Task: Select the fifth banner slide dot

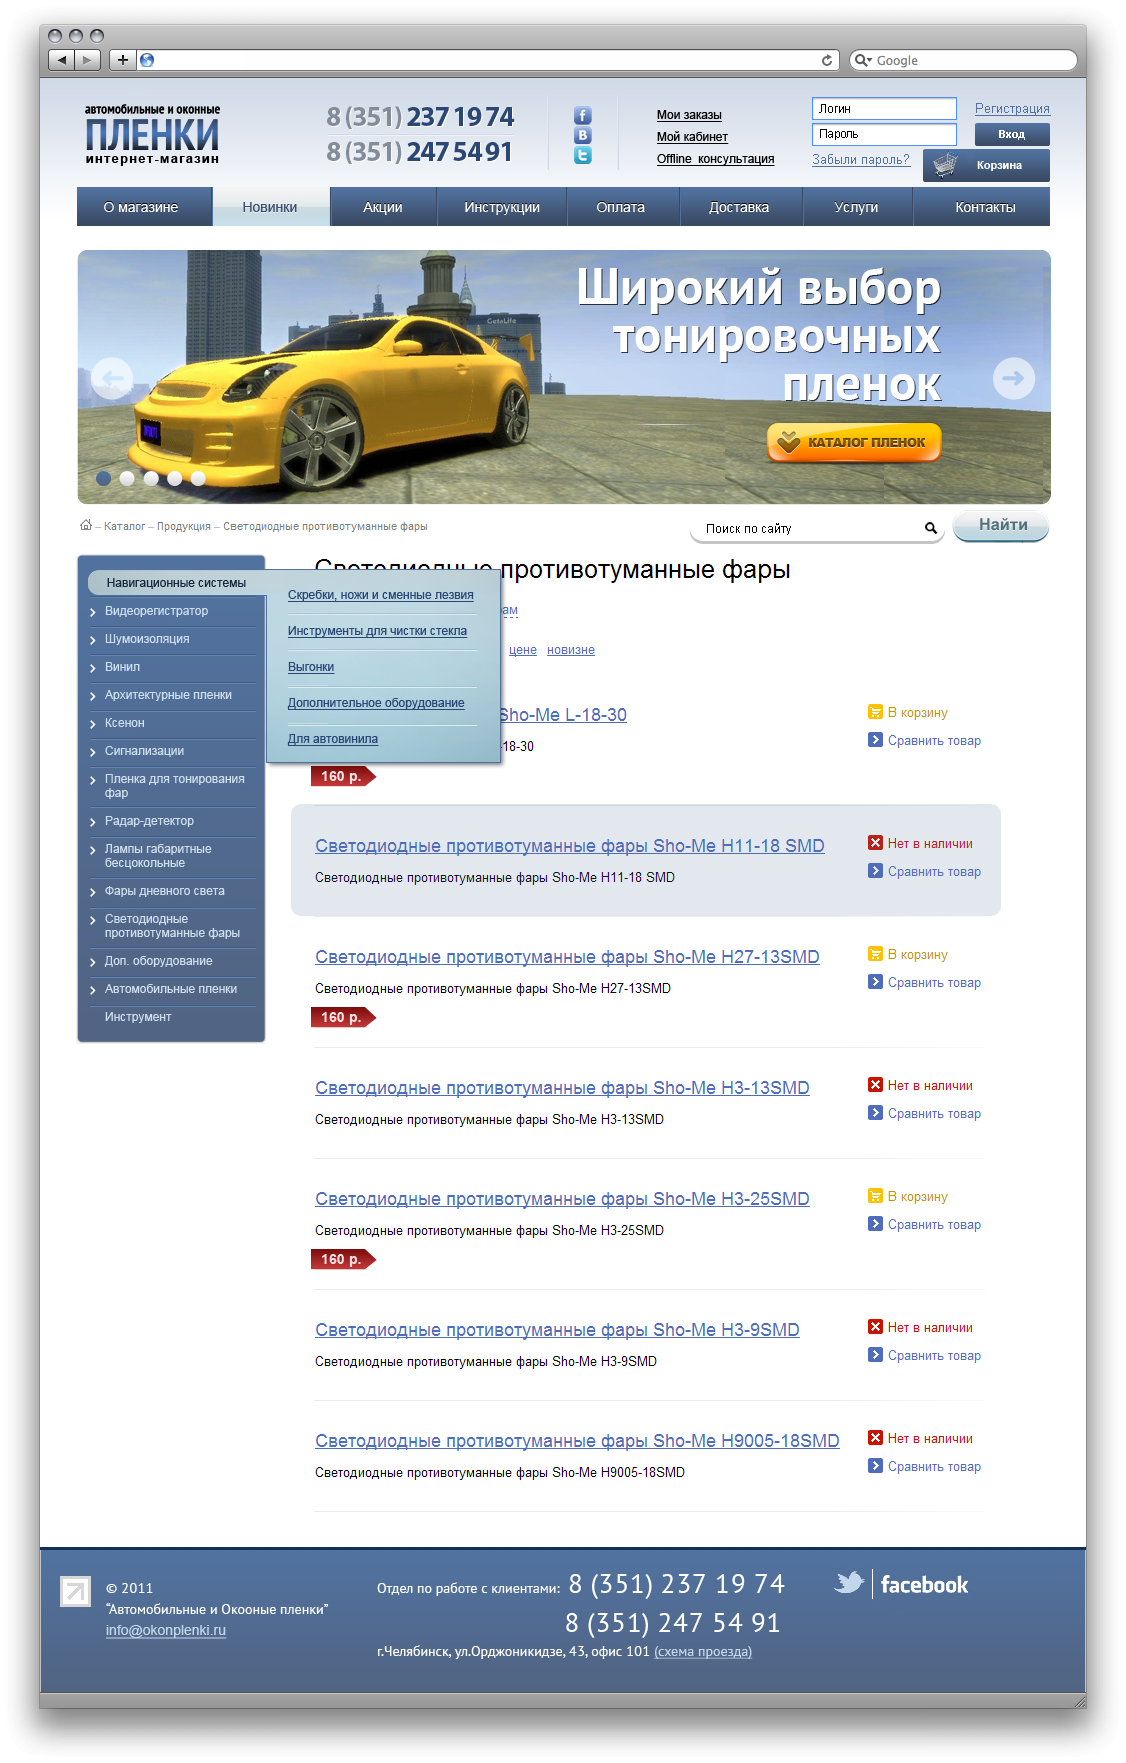Action: tap(198, 478)
